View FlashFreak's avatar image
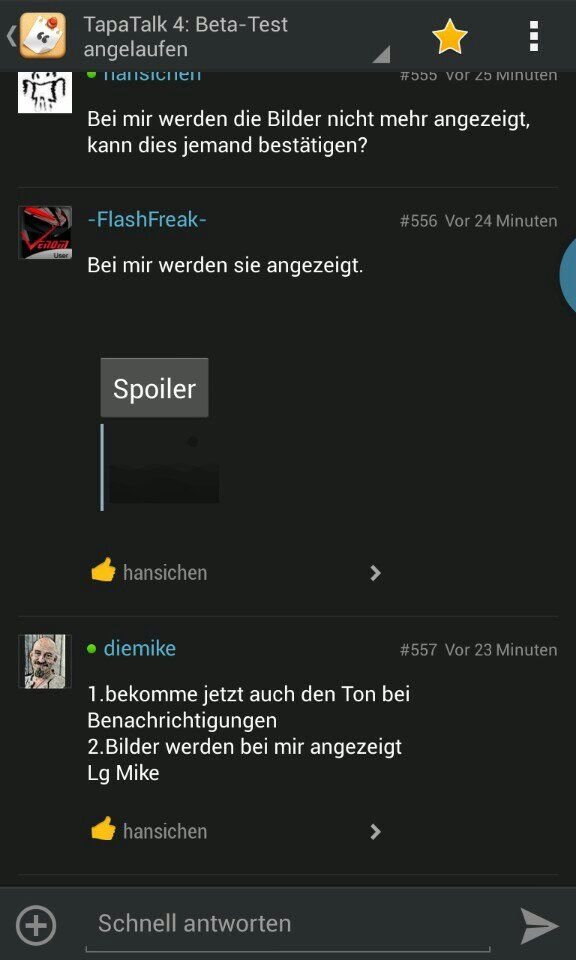576x960 pixels. pos(45,233)
